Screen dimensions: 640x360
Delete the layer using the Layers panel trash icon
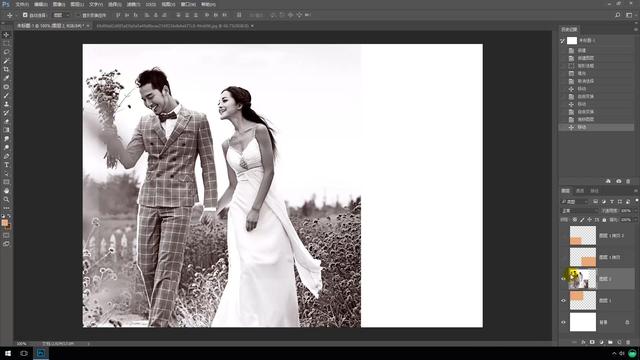coord(628,342)
